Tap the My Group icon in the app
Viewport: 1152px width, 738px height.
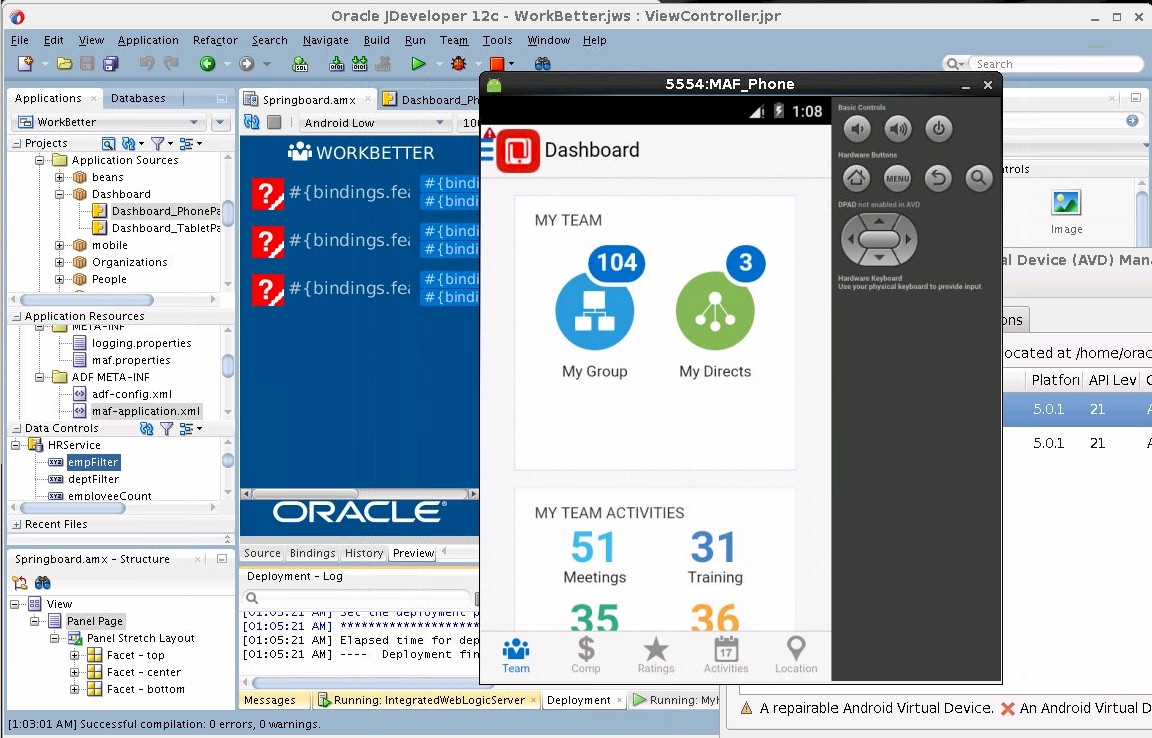[x=594, y=310]
